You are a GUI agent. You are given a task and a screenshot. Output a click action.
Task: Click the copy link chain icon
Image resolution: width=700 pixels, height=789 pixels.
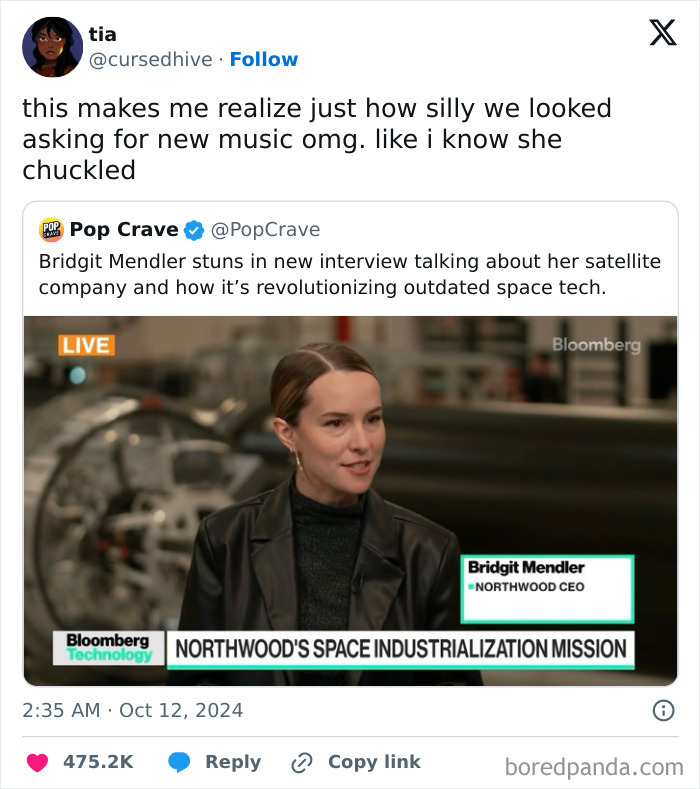click(302, 762)
